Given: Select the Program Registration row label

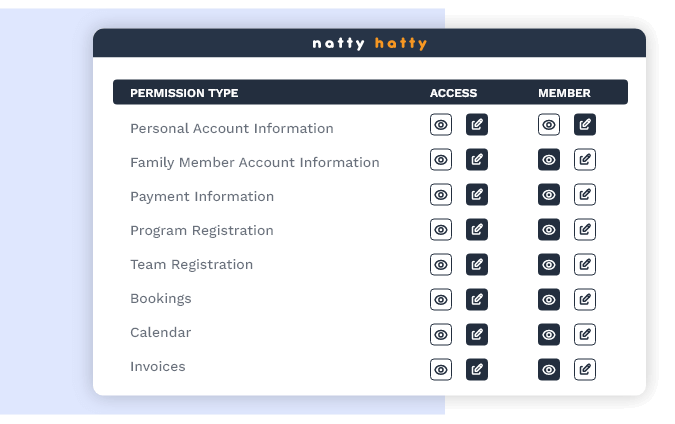Looking at the screenshot, I should [x=201, y=230].
